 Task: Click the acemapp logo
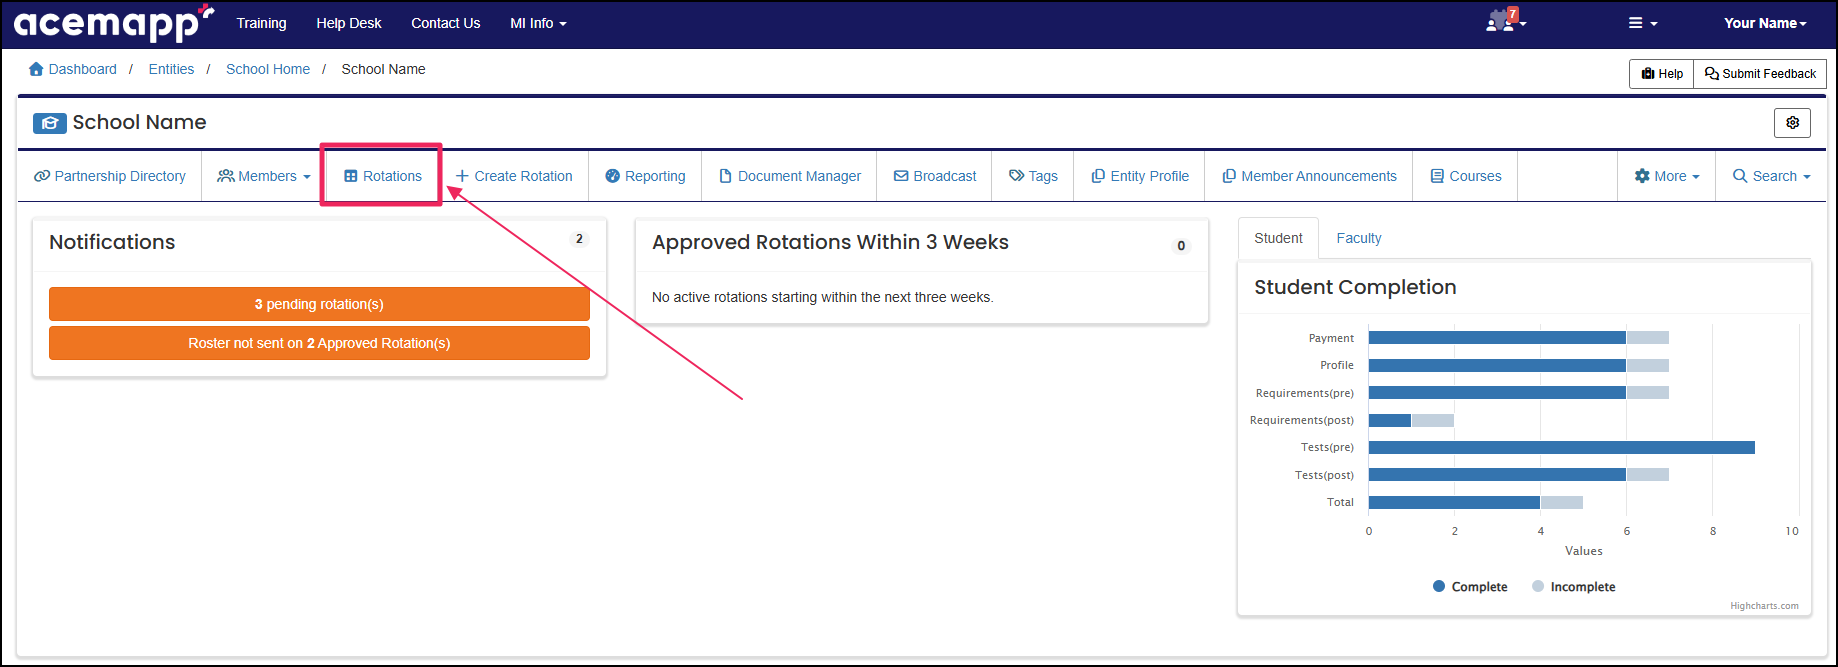[x=114, y=23]
